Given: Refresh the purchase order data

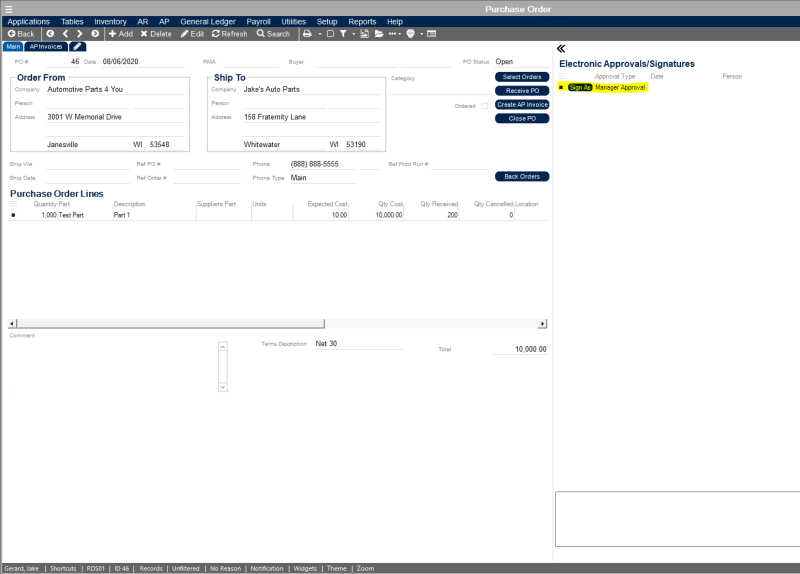Looking at the screenshot, I should click(230, 34).
